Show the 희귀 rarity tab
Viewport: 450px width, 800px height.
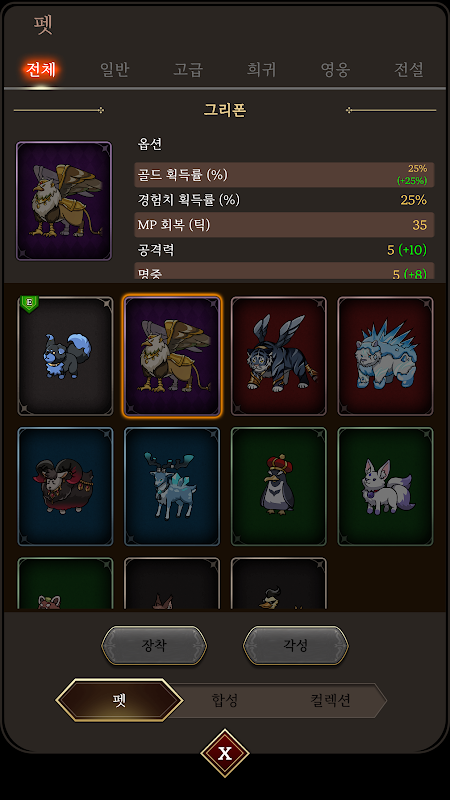tap(261, 69)
